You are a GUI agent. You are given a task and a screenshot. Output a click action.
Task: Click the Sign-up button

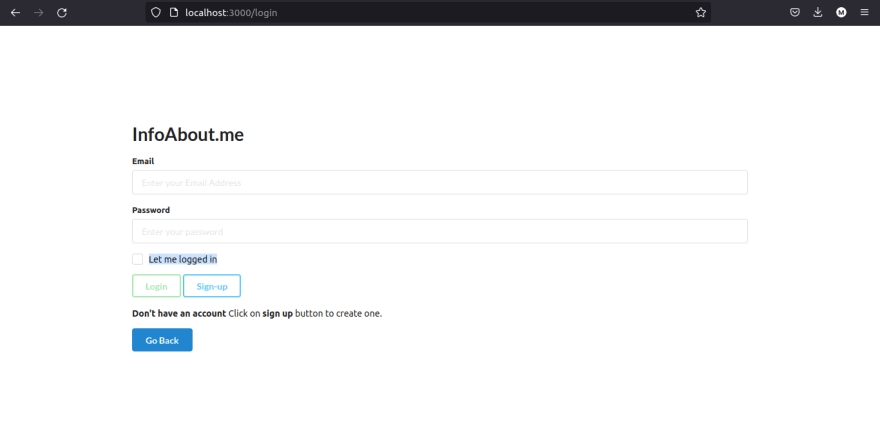(x=212, y=286)
